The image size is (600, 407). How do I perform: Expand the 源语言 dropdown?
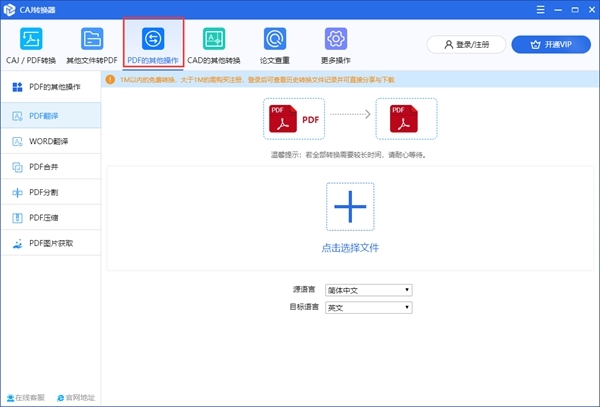pos(368,290)
